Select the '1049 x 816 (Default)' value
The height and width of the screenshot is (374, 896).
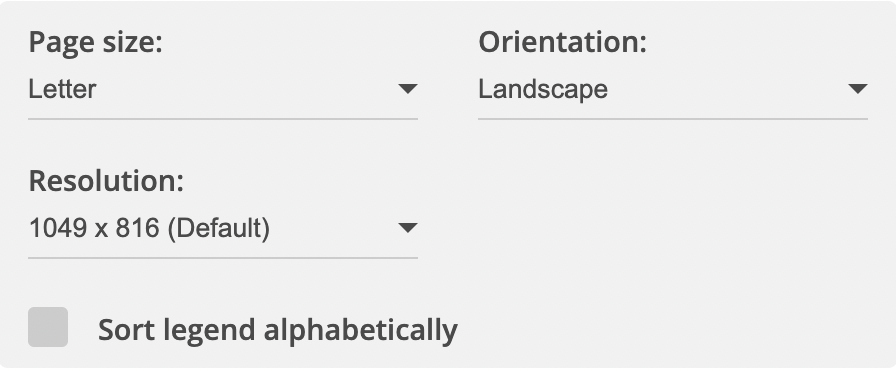click(149, 228)
